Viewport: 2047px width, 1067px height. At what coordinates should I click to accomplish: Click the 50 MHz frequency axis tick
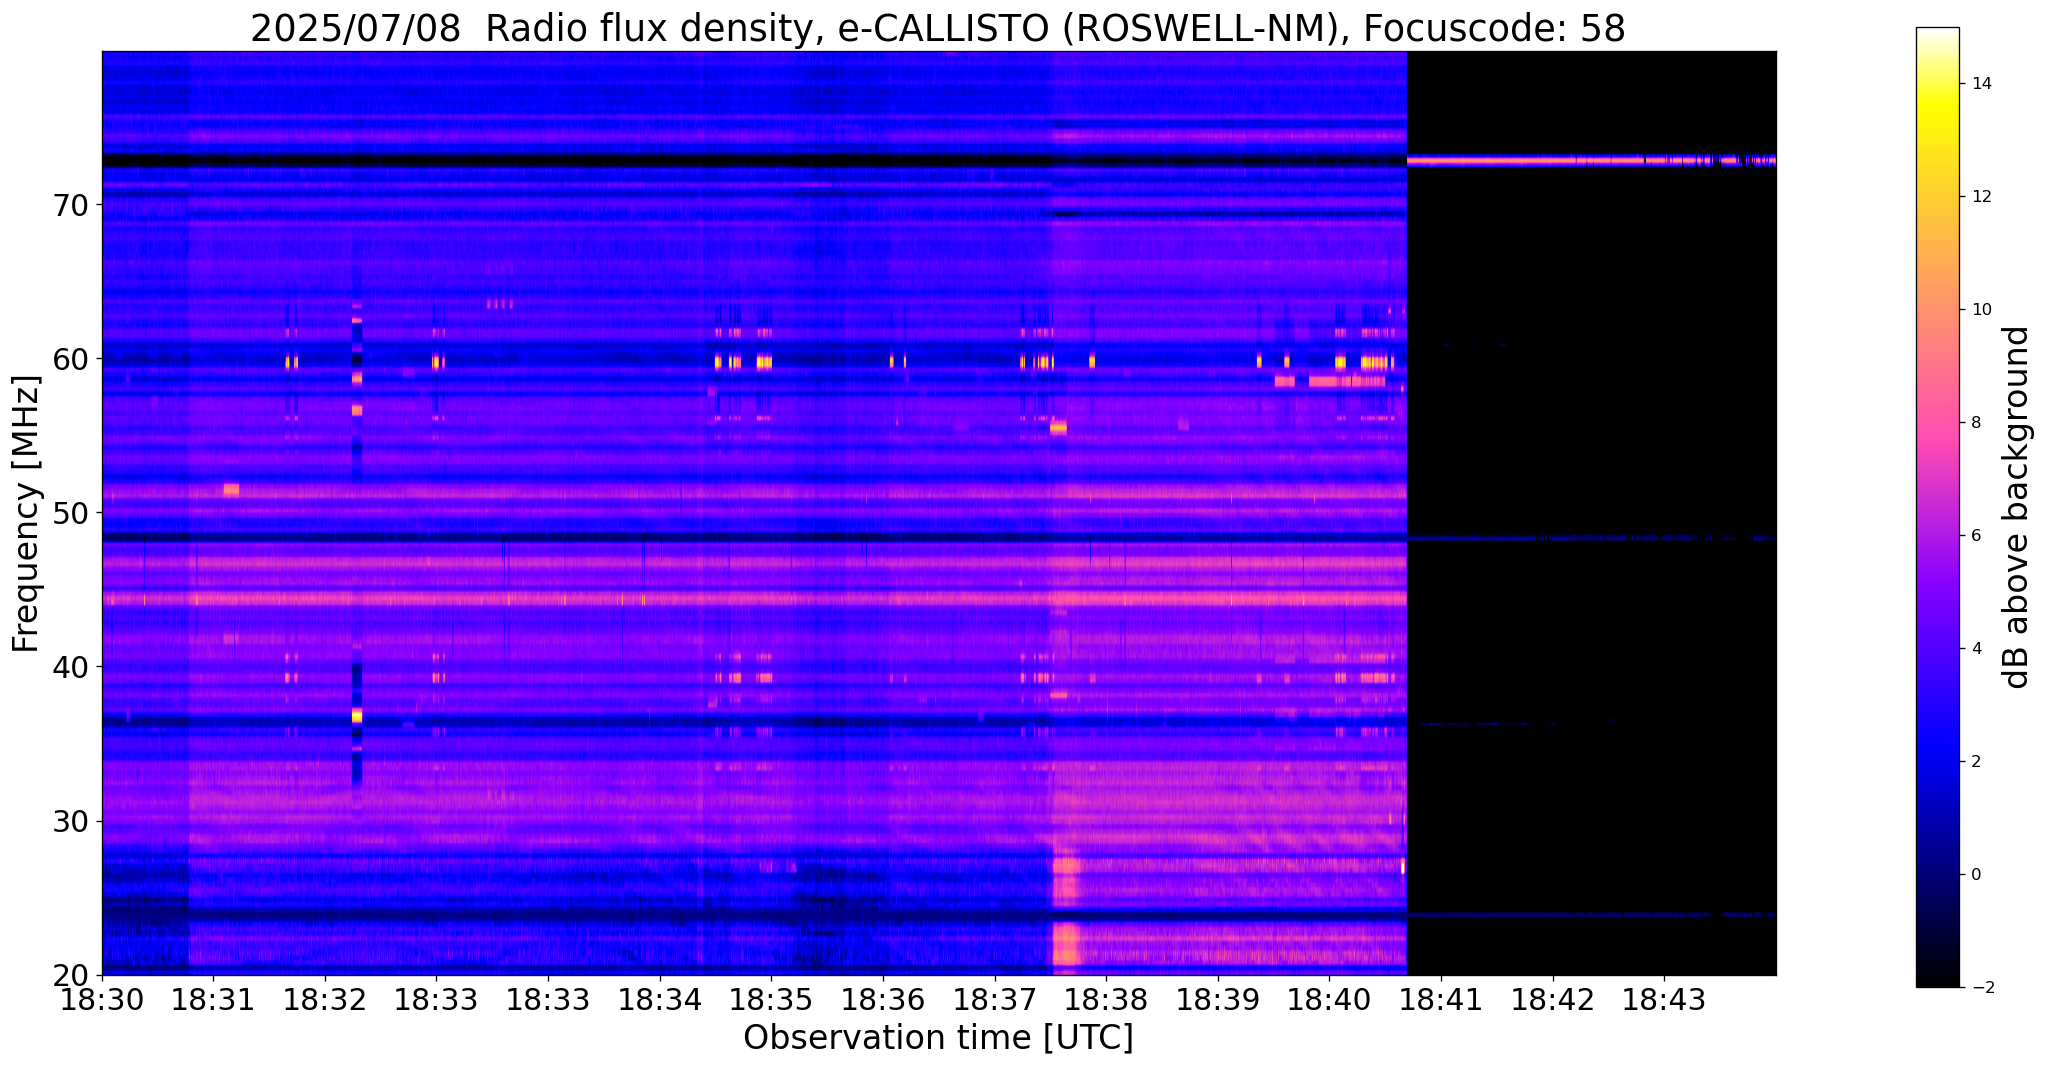click(x=73, y=512)
